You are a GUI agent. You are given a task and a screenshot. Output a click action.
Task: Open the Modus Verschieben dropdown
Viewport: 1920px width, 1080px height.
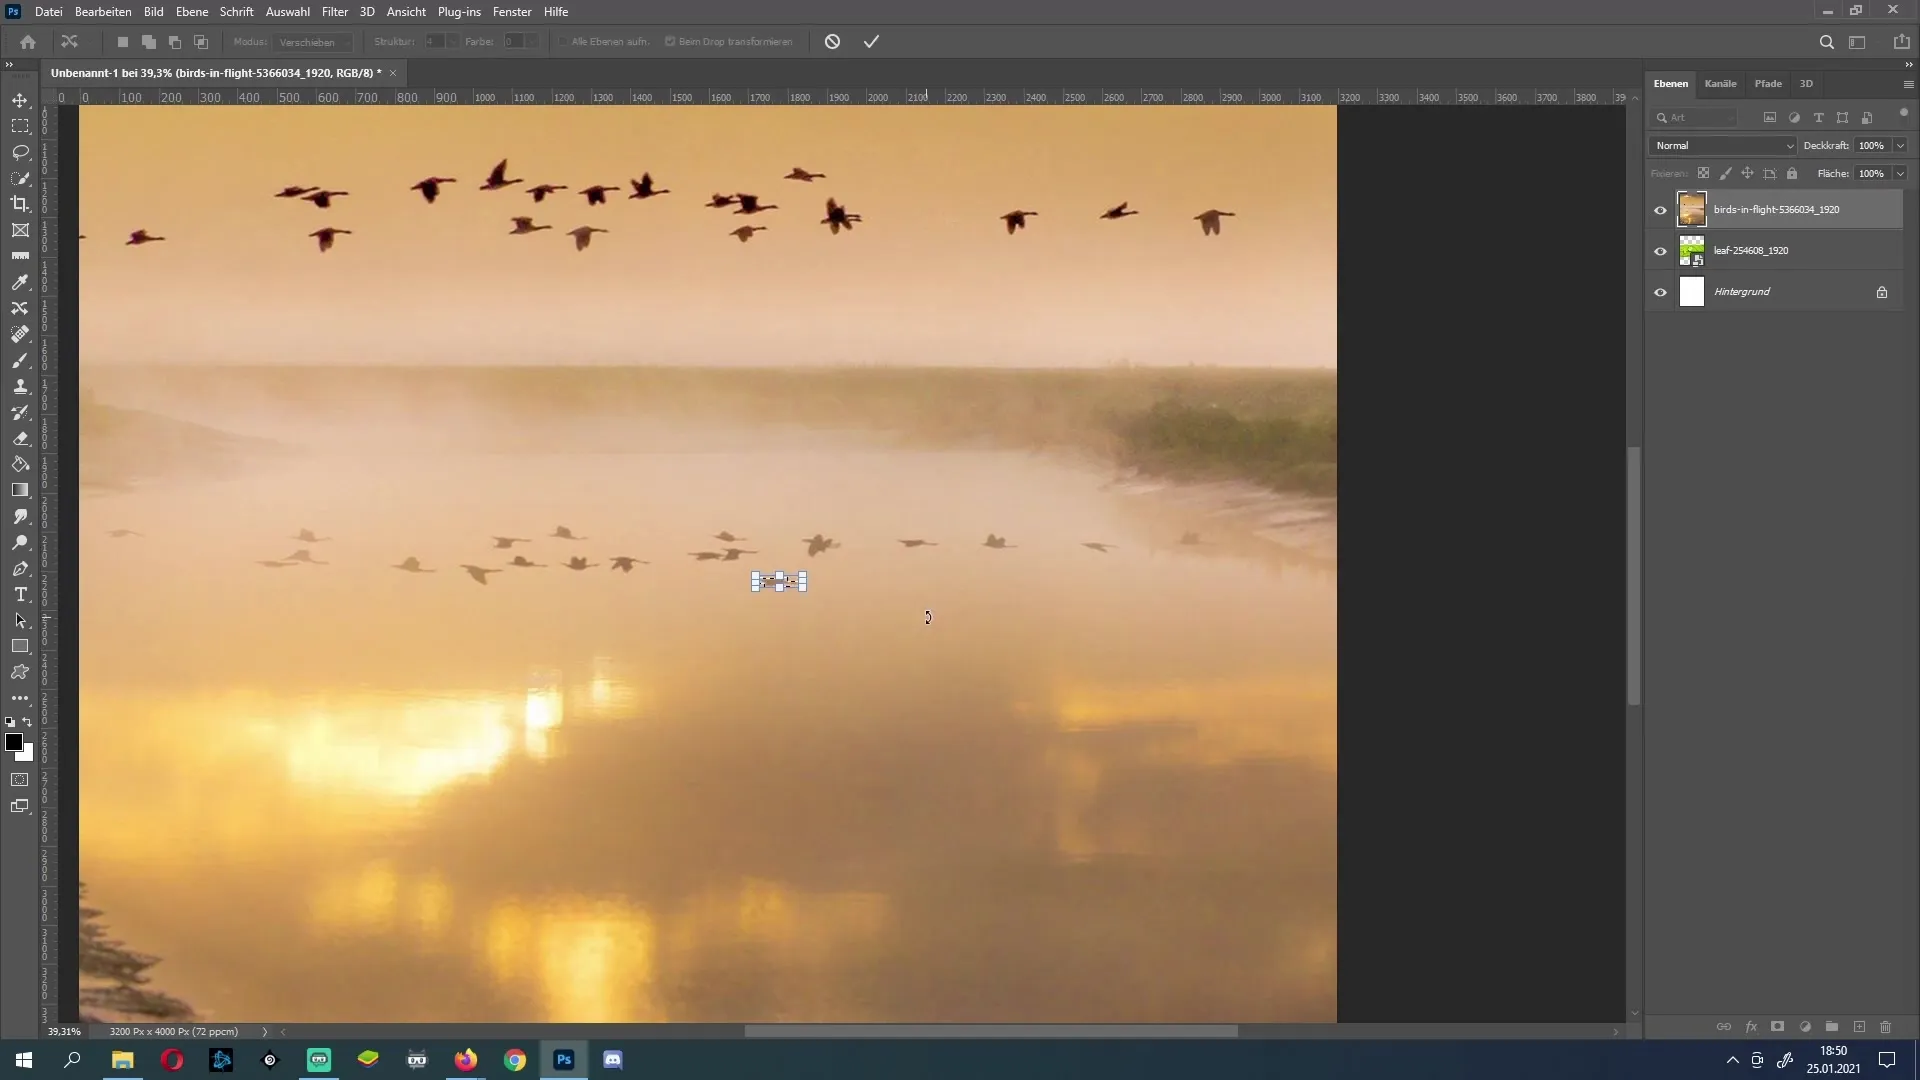313,42
